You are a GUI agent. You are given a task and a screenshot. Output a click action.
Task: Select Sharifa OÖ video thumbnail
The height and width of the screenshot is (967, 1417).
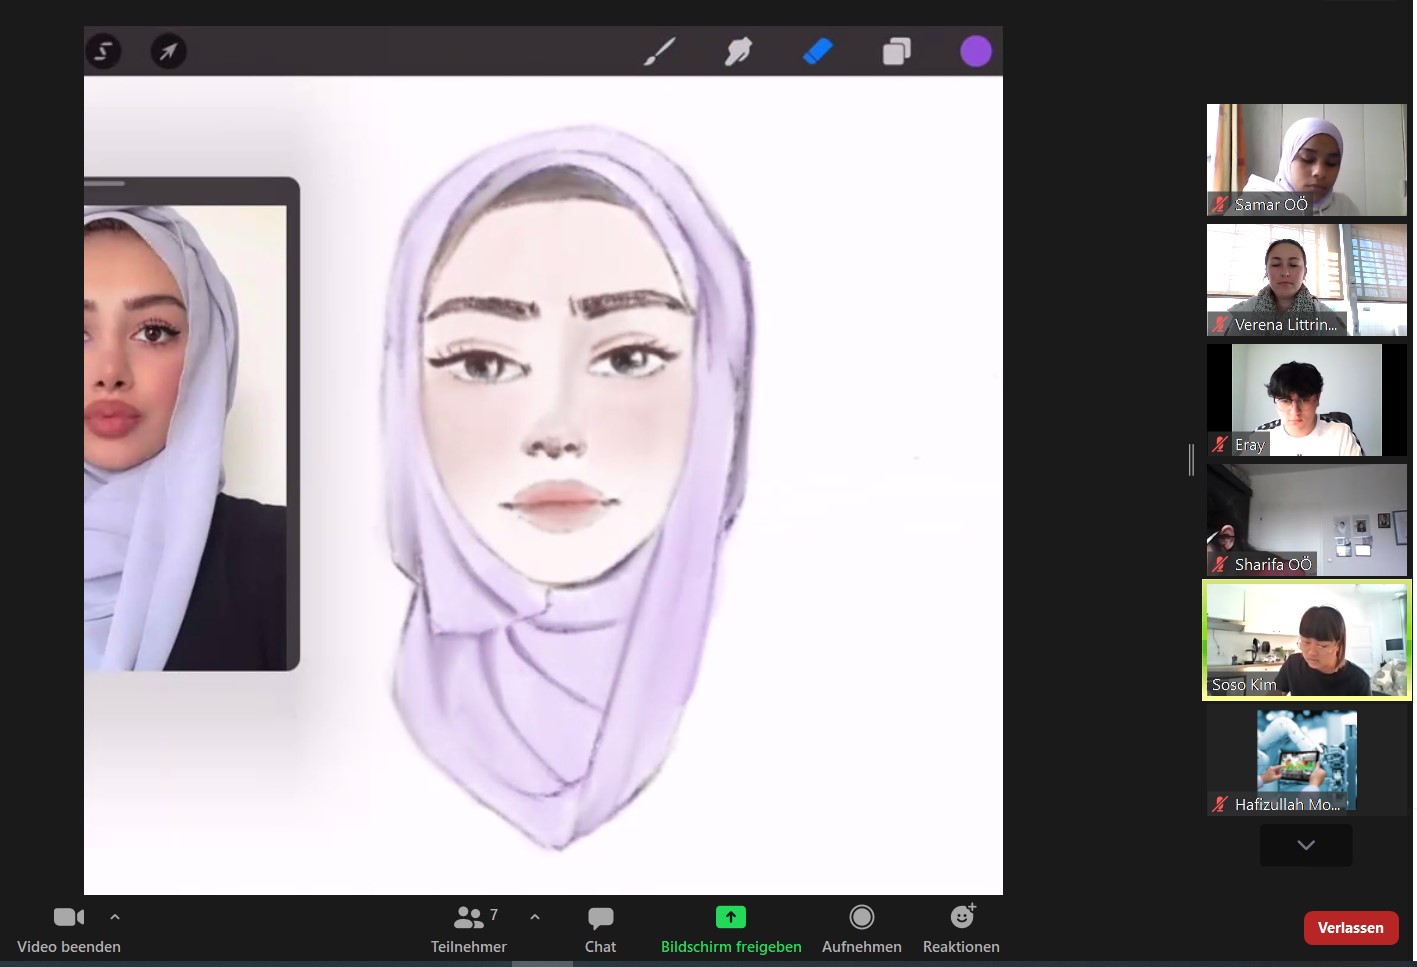tap(1307, 520)
